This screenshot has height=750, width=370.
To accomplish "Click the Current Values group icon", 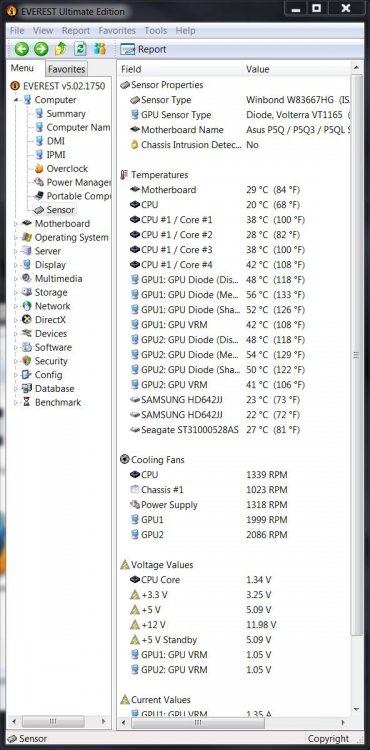I will click(x=125, y=700).
